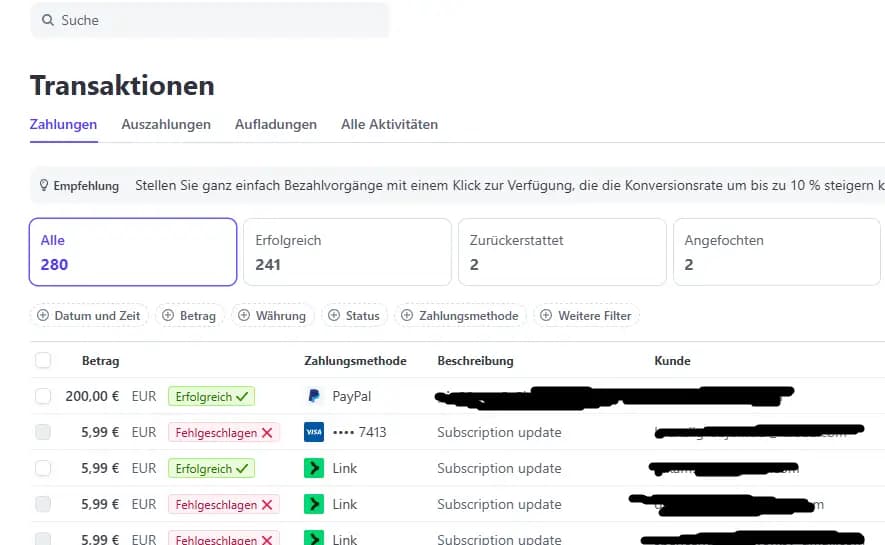This screenshot has width=885, height=545.
Task: Check the box for the 200,00 € payment
Action: [x=43, y=396]
